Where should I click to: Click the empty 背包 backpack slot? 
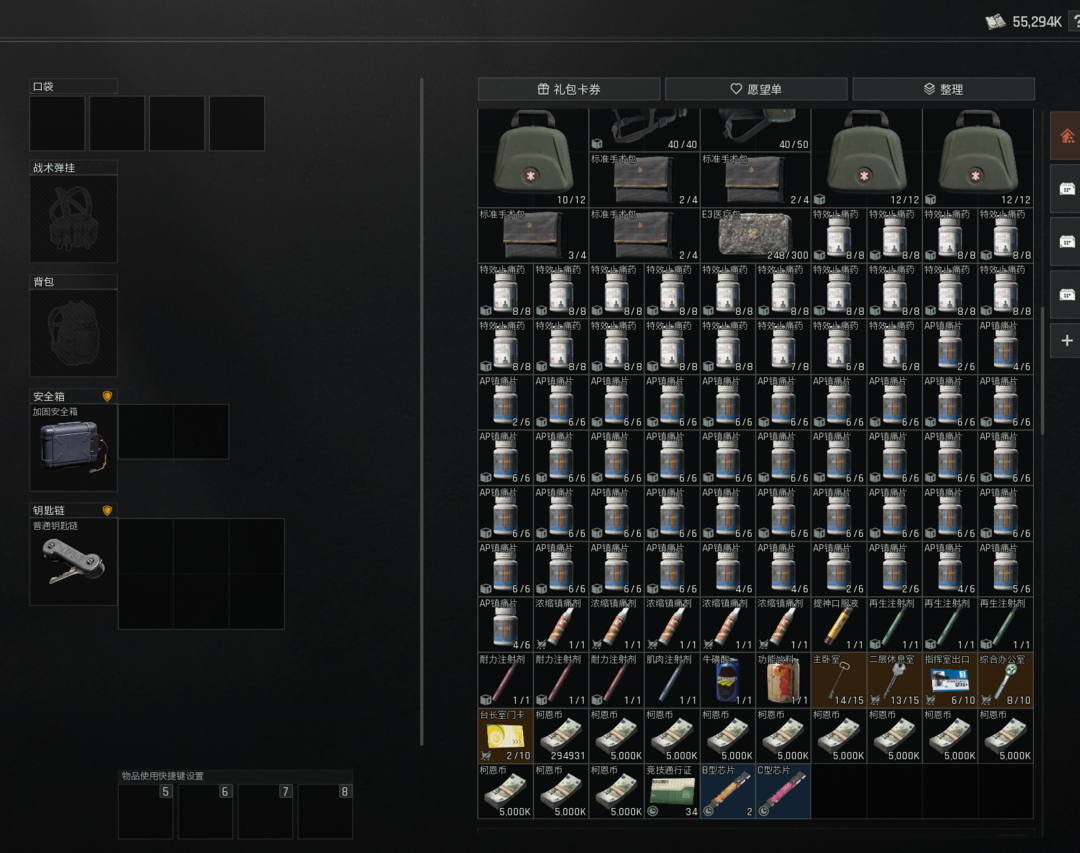pos(74,333)
